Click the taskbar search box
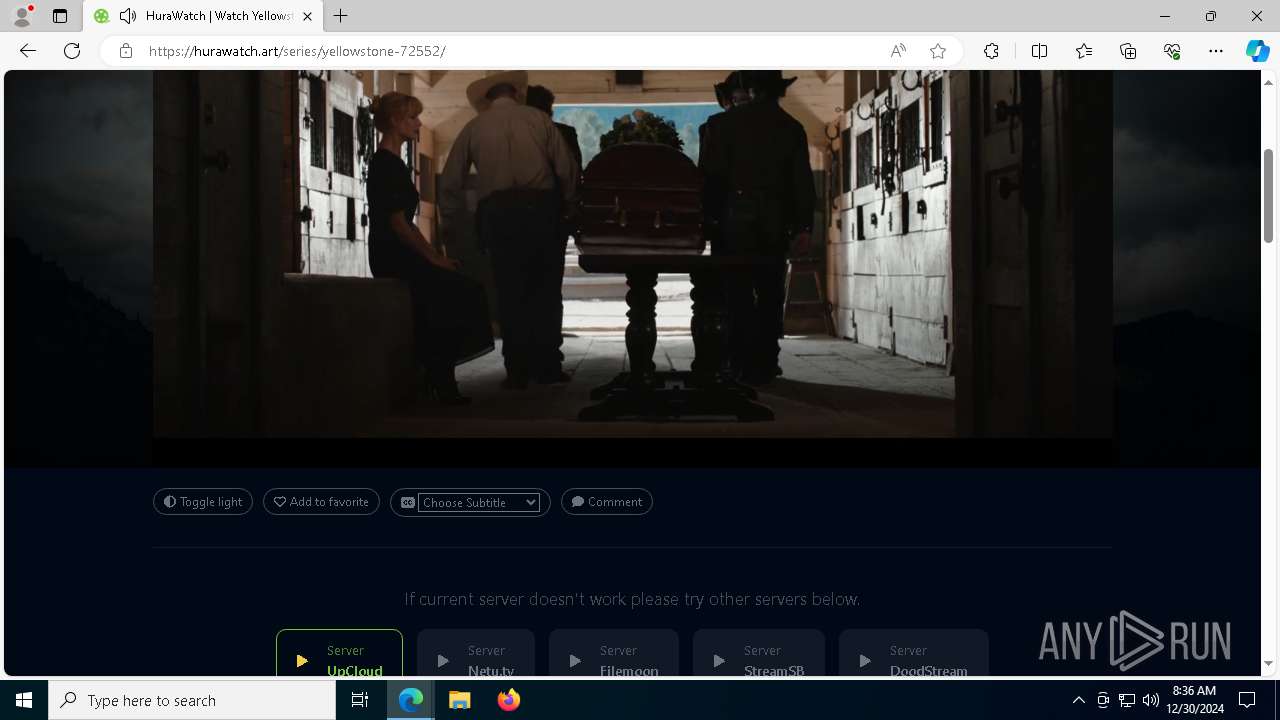 tap(192, 700)
